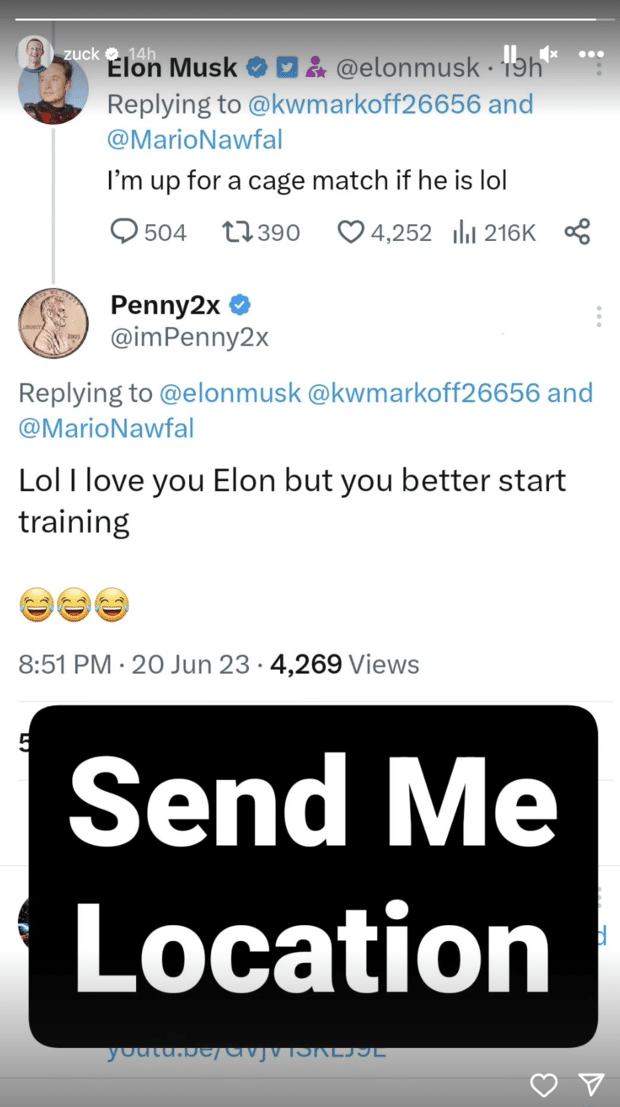
Task: Open Penny2x penny coin avatar
Action: coord(53,323)
